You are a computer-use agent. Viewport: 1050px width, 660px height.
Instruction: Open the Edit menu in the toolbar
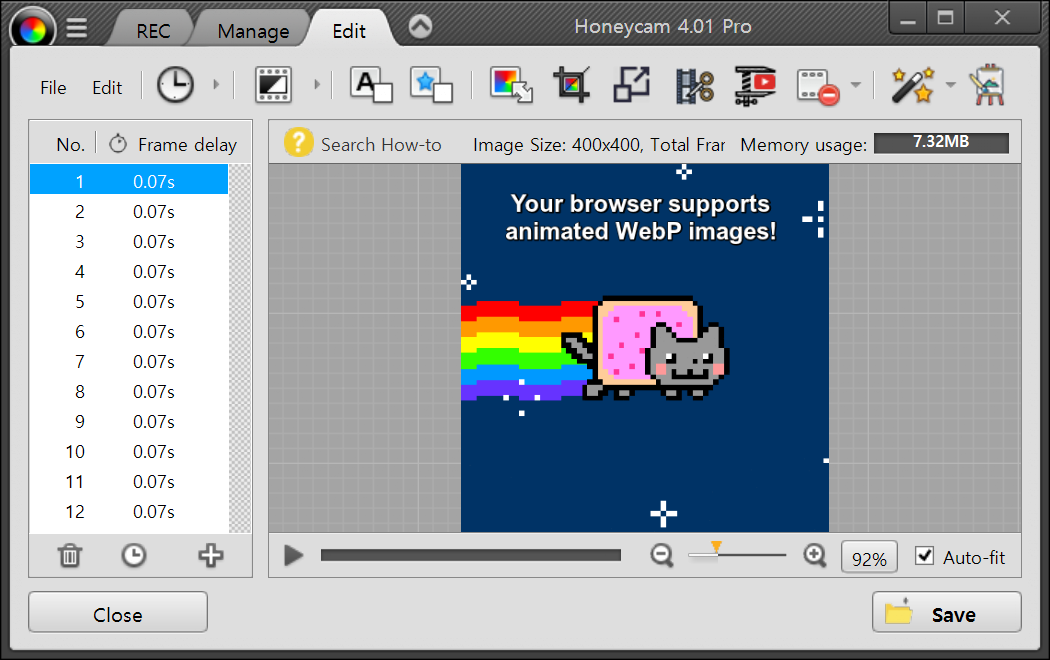(x=107, y=88)
